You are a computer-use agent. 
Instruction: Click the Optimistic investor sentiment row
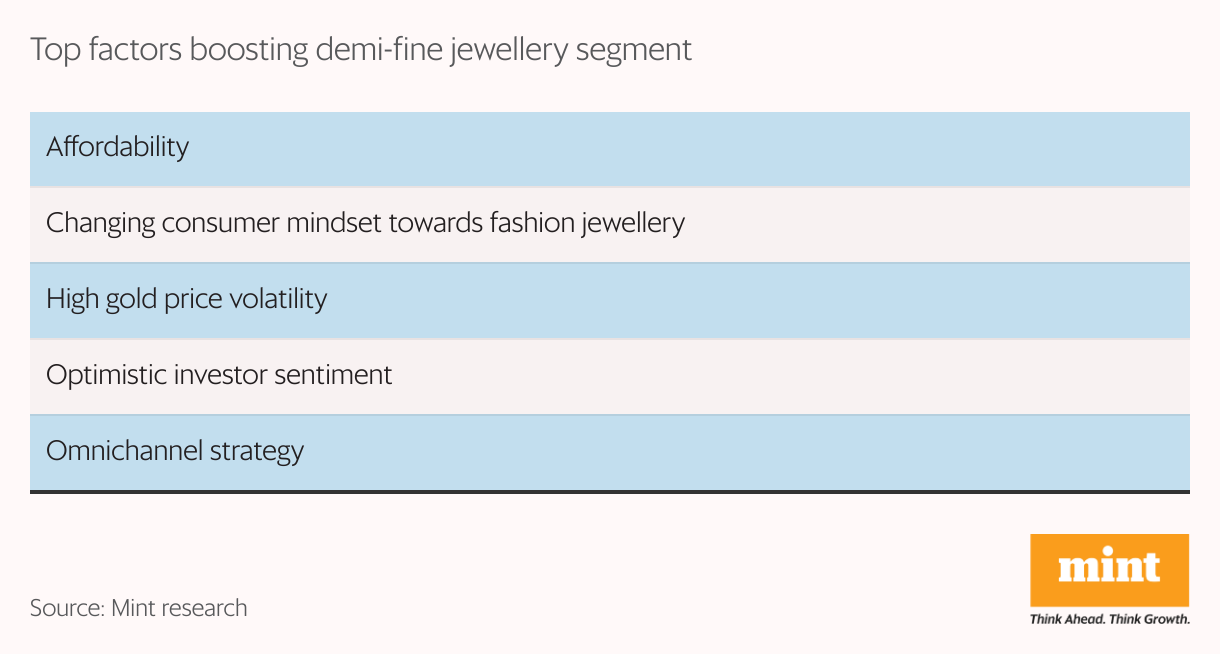point(609,376)
